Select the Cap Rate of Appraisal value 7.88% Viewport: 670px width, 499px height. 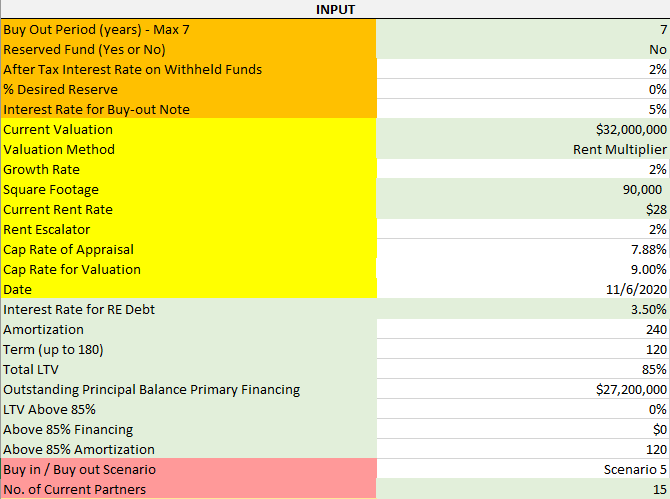[523, 250]
